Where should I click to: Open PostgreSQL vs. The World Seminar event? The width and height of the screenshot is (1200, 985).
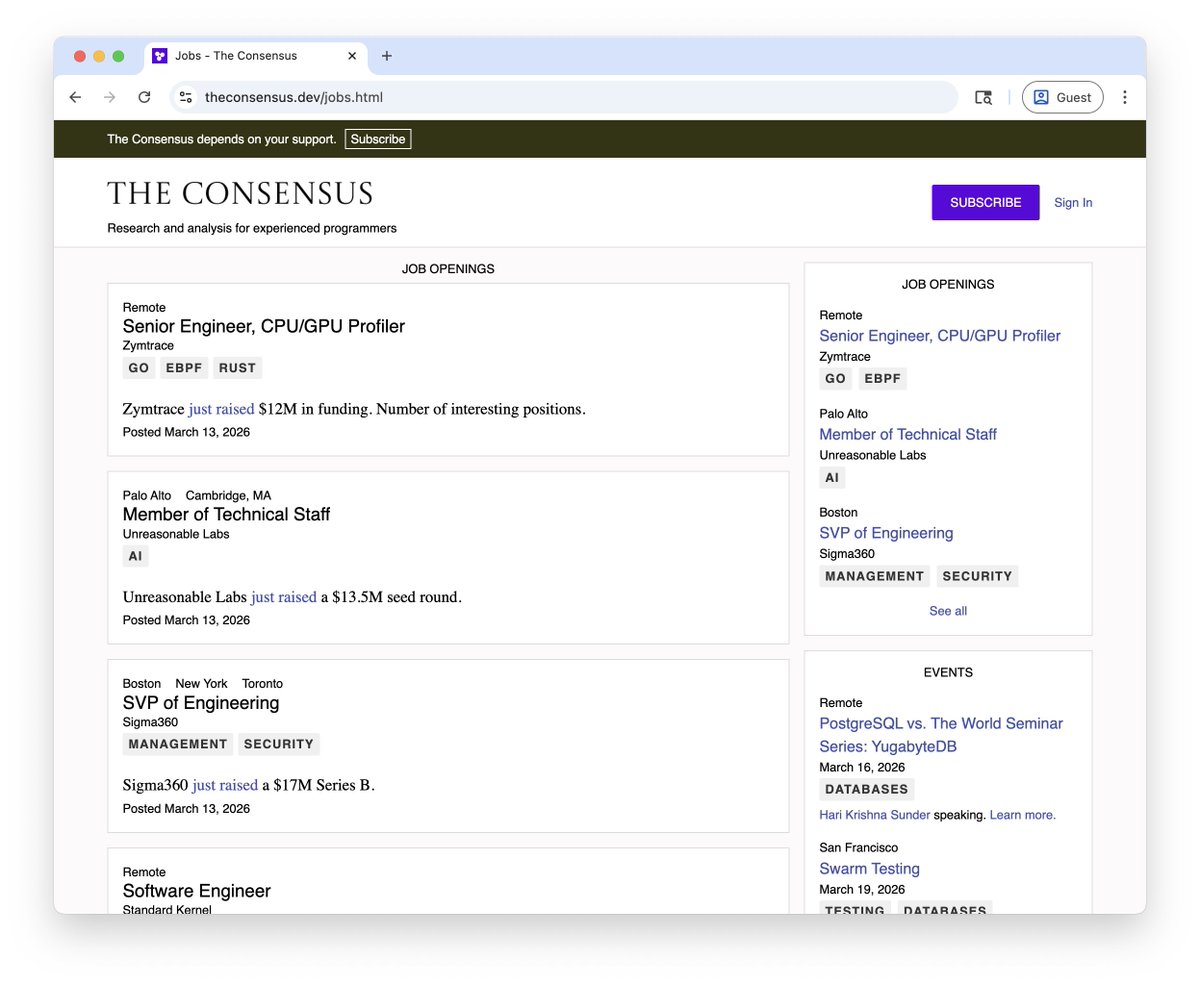[941, 735]
